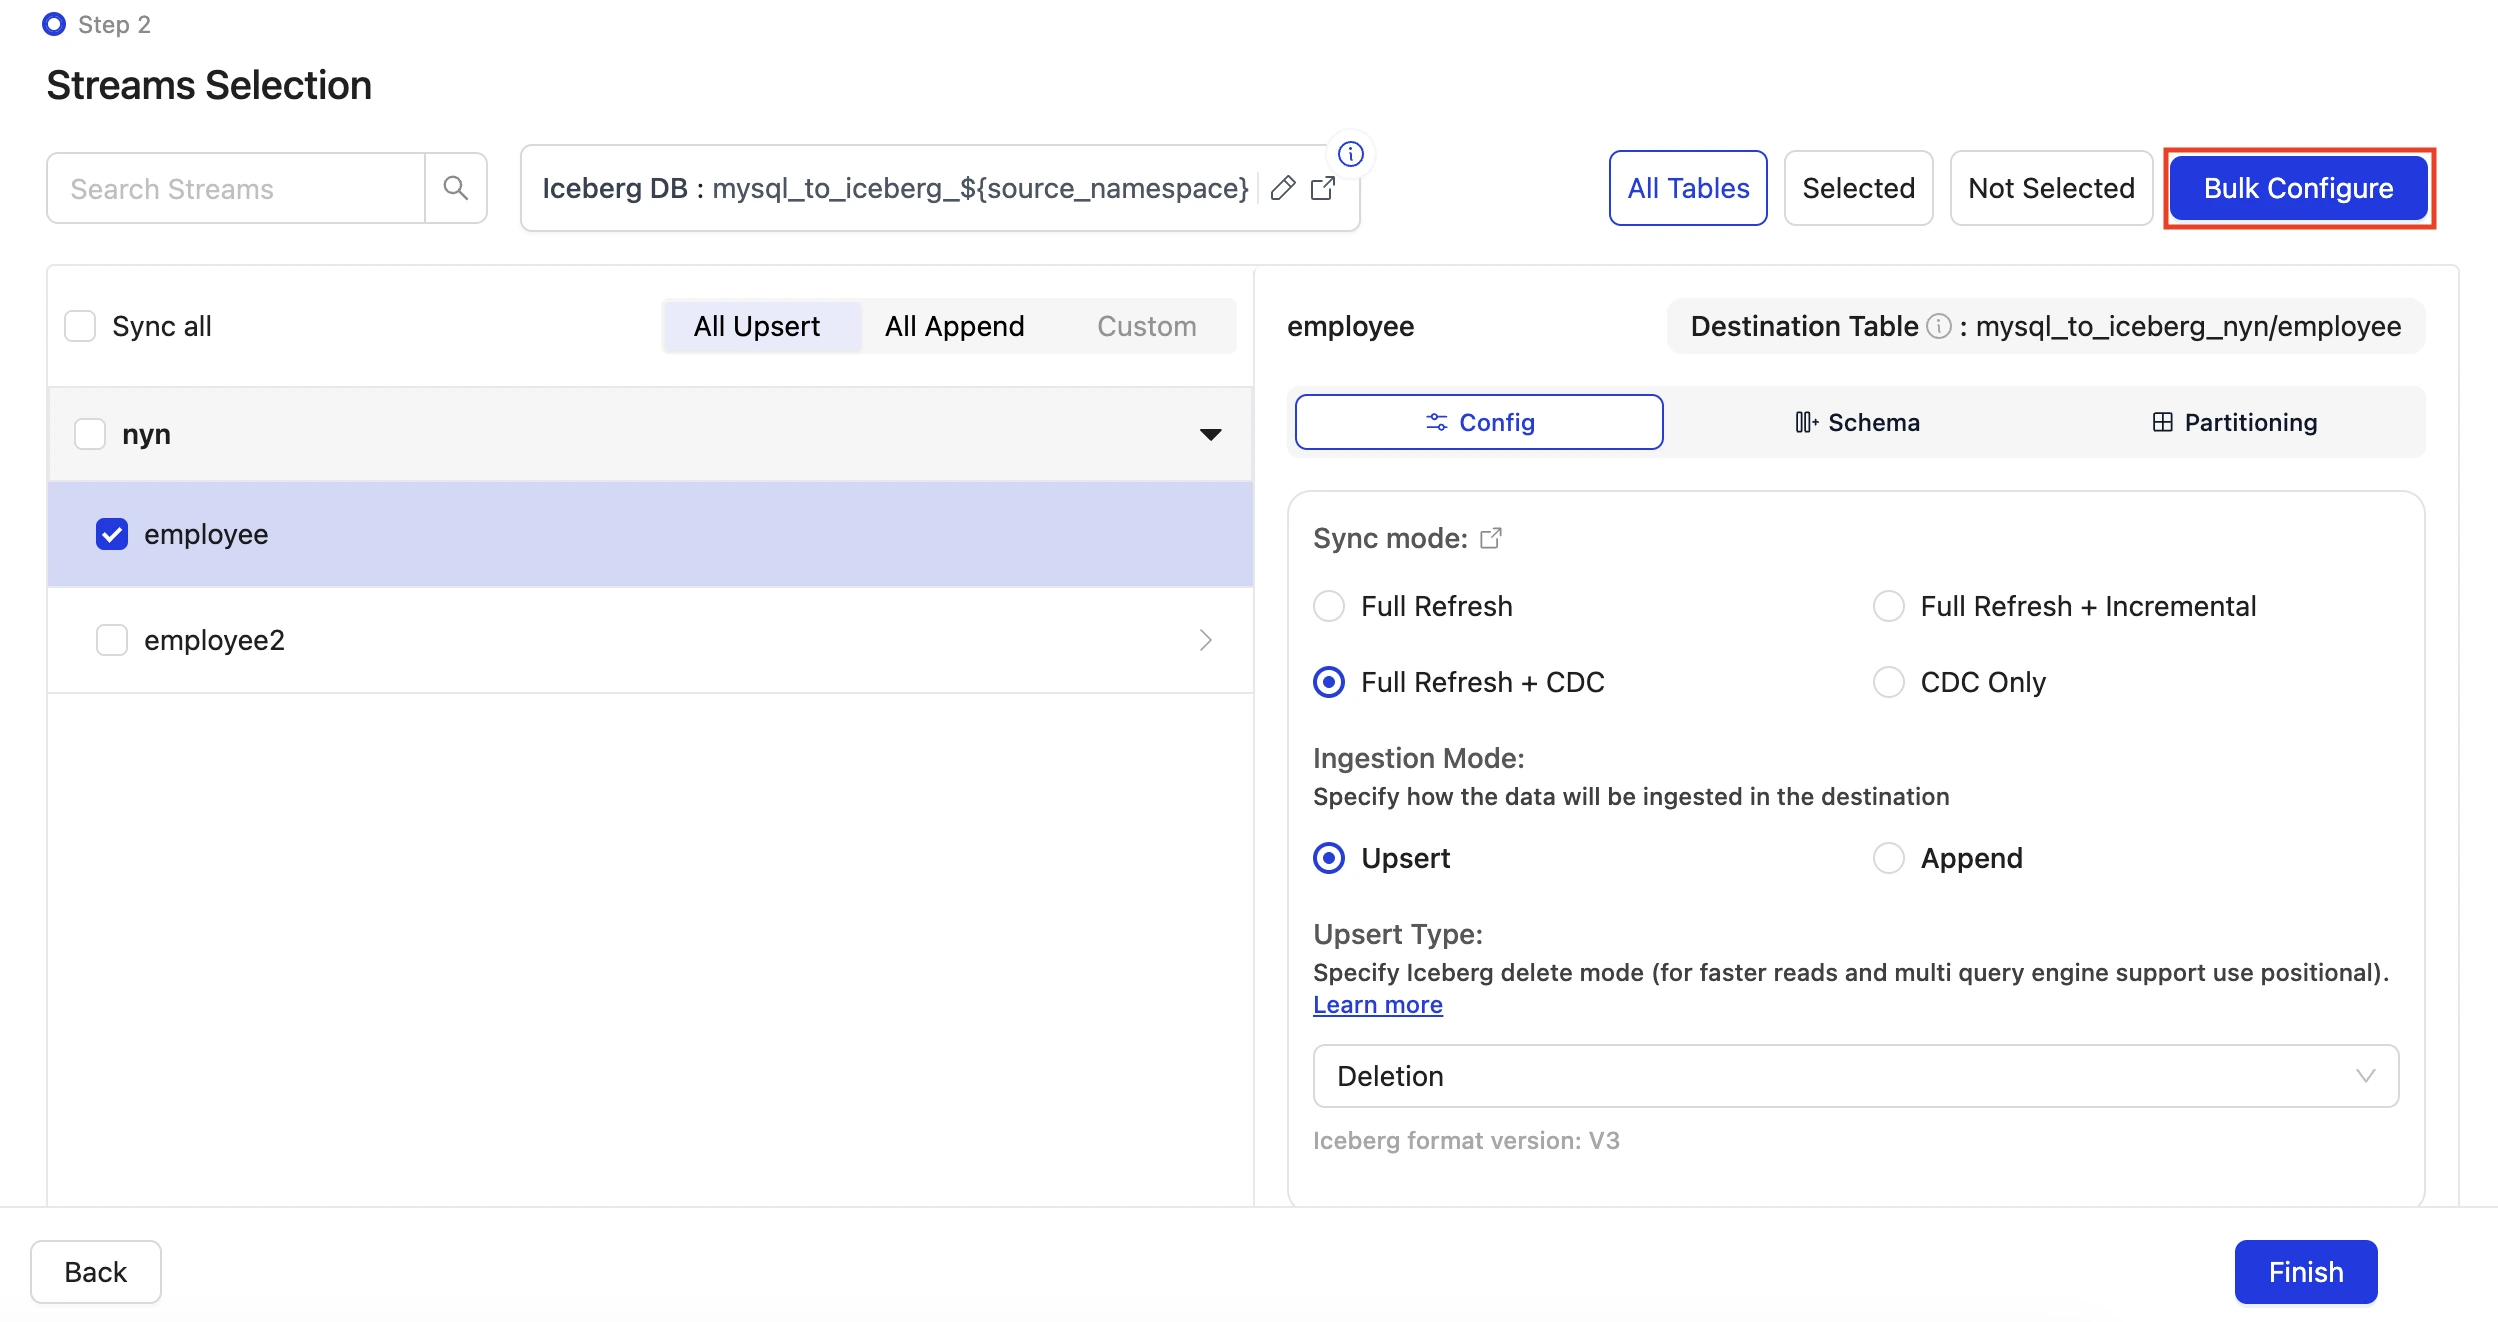Filter by All Tables
Image resolution: width=2498 pixels, height=1322 pixels.
[1688, 188]
